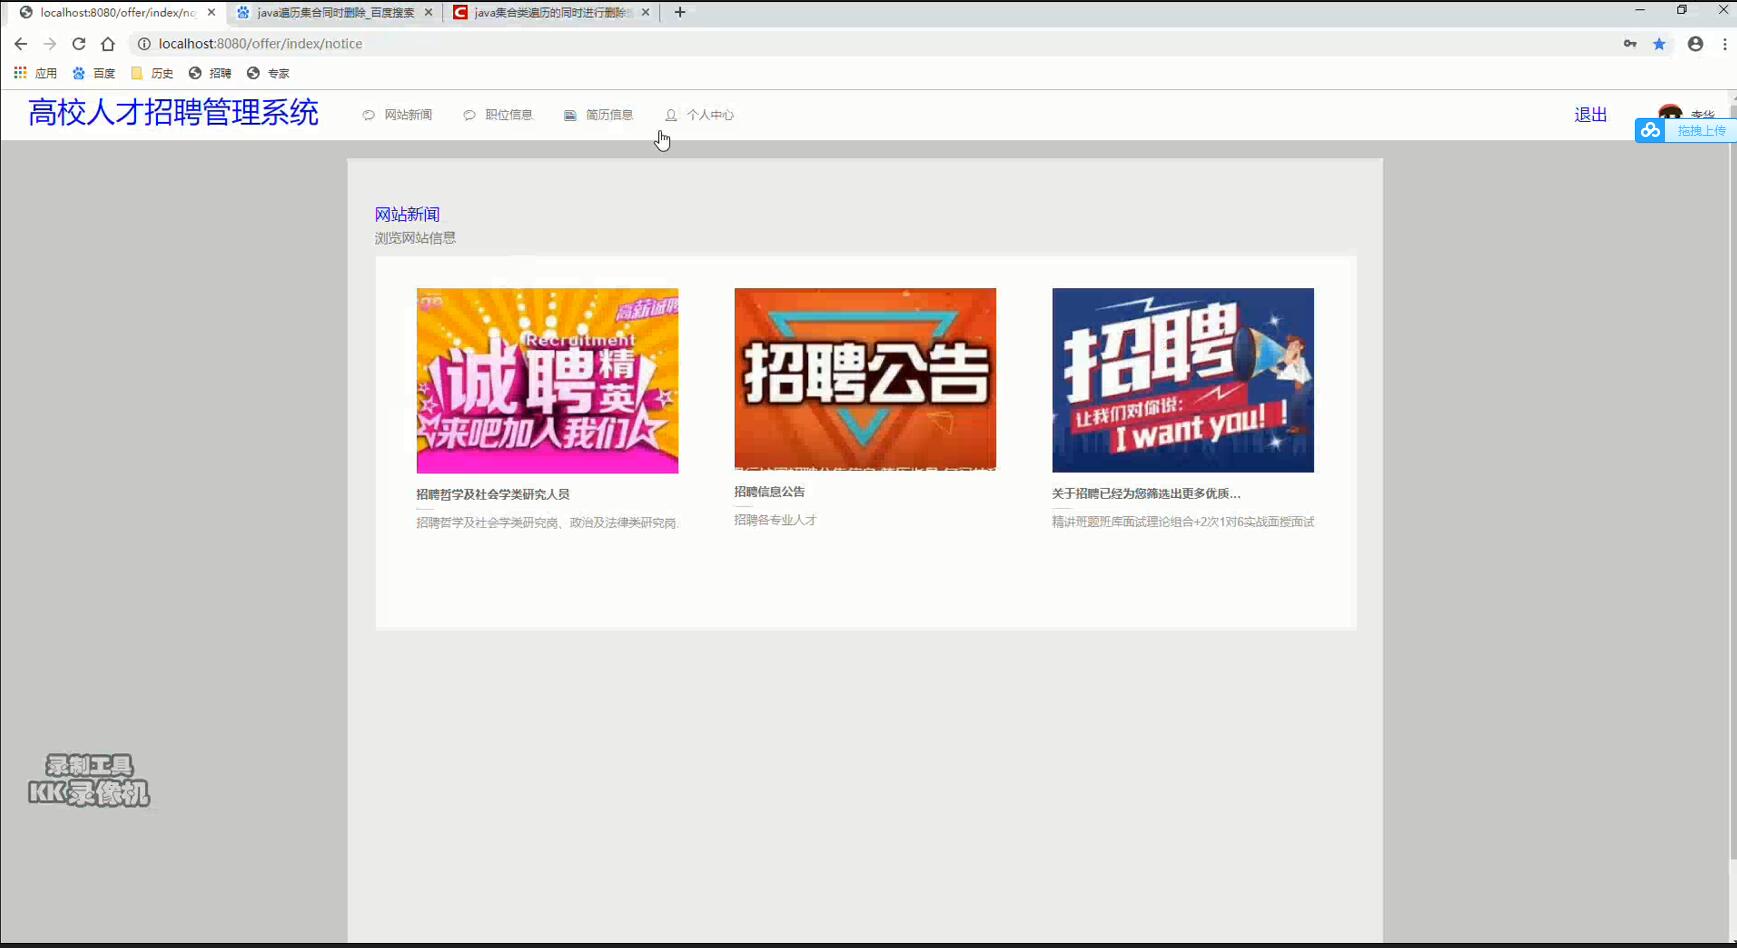
Task: Open the 职位信息 menu item
Action: pos(498,115)
